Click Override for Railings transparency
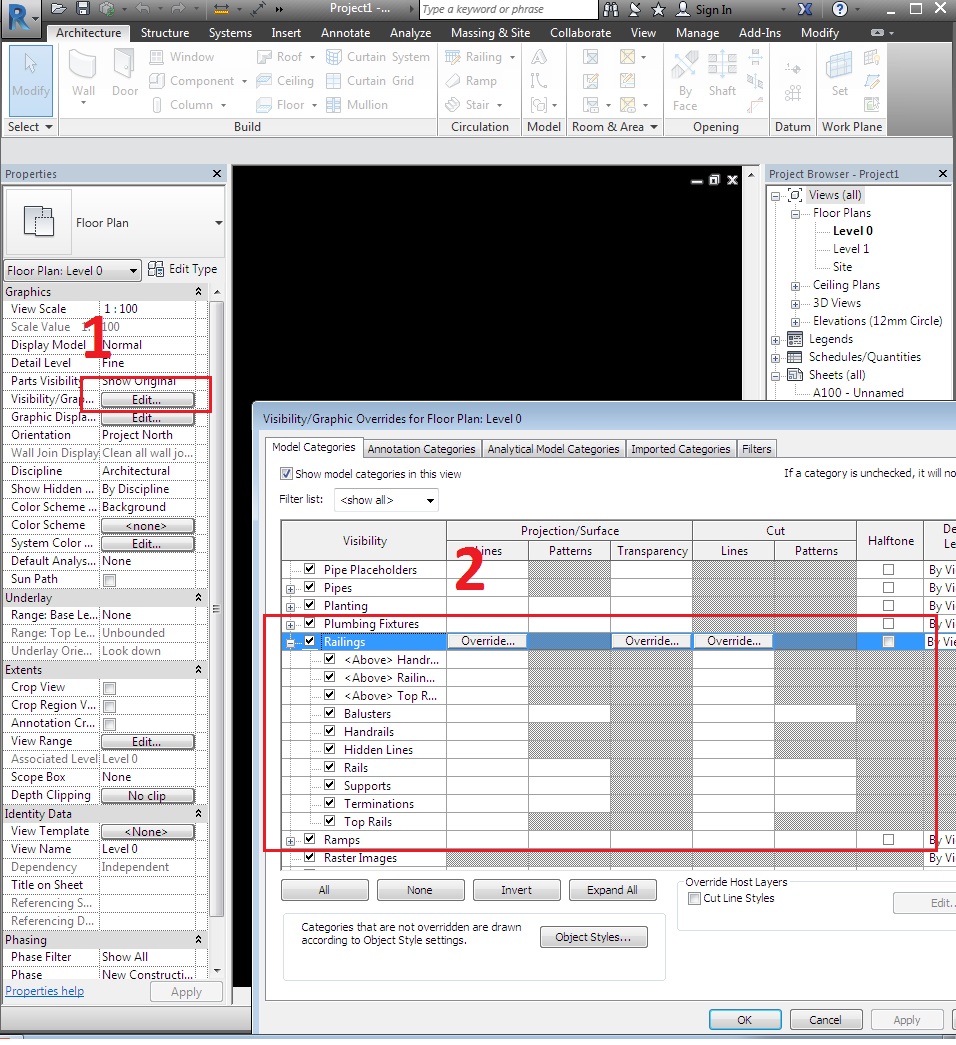This screenshot has height=1045, width=956. click(652, 641)
